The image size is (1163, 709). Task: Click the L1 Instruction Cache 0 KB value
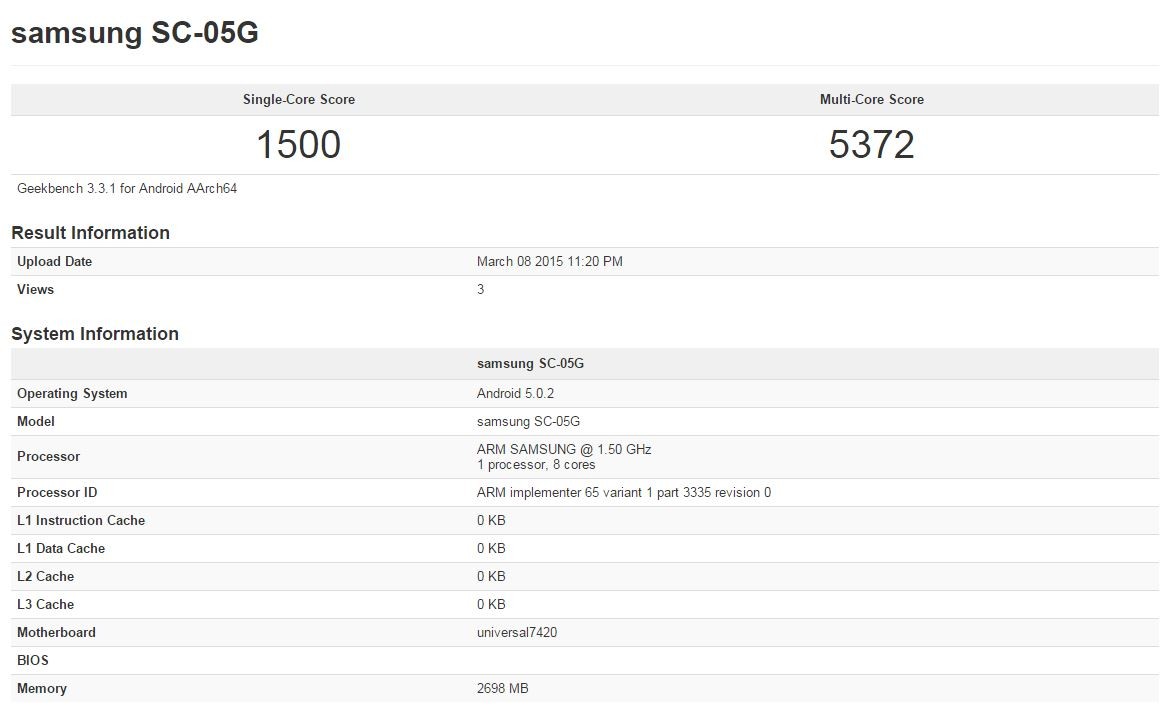(x=491, y=521)
